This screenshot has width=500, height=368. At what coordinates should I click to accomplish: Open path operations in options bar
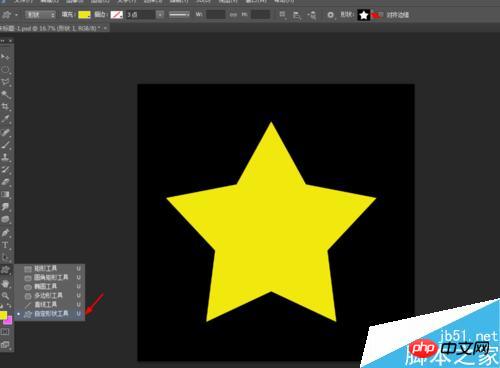[282, 15]
